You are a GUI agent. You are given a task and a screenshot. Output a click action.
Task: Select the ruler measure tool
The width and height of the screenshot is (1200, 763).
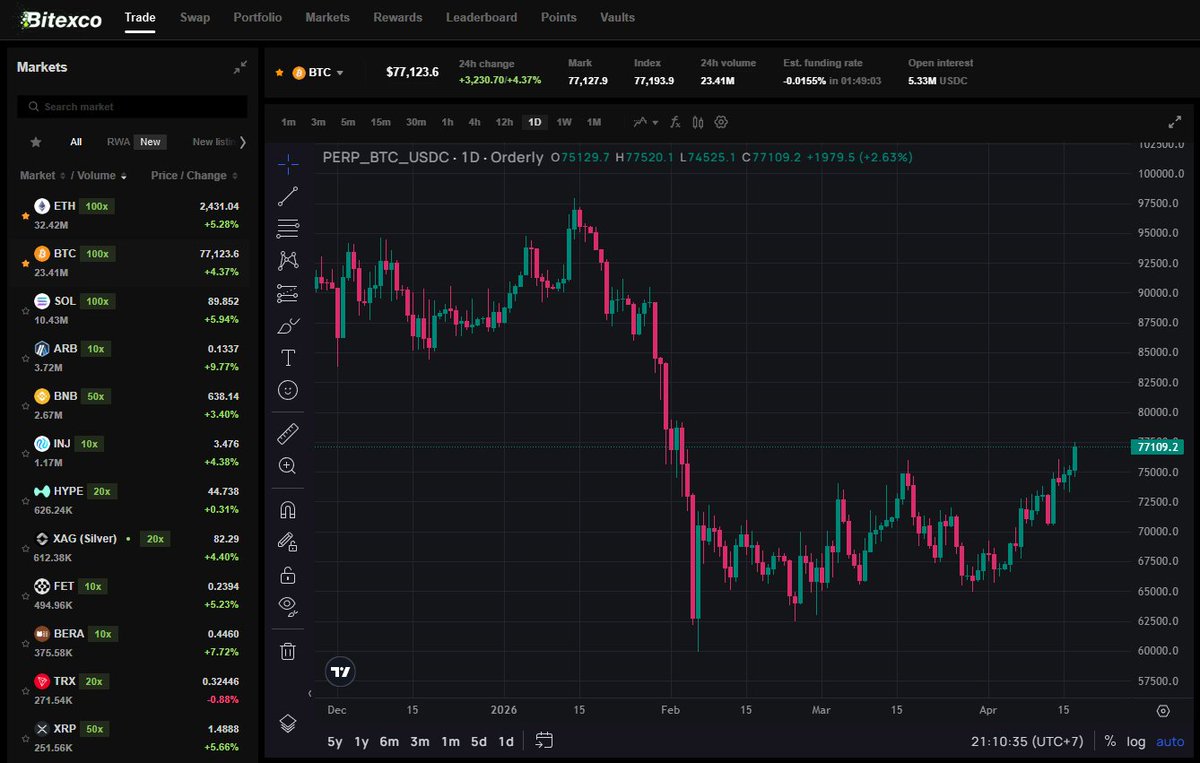288,434
